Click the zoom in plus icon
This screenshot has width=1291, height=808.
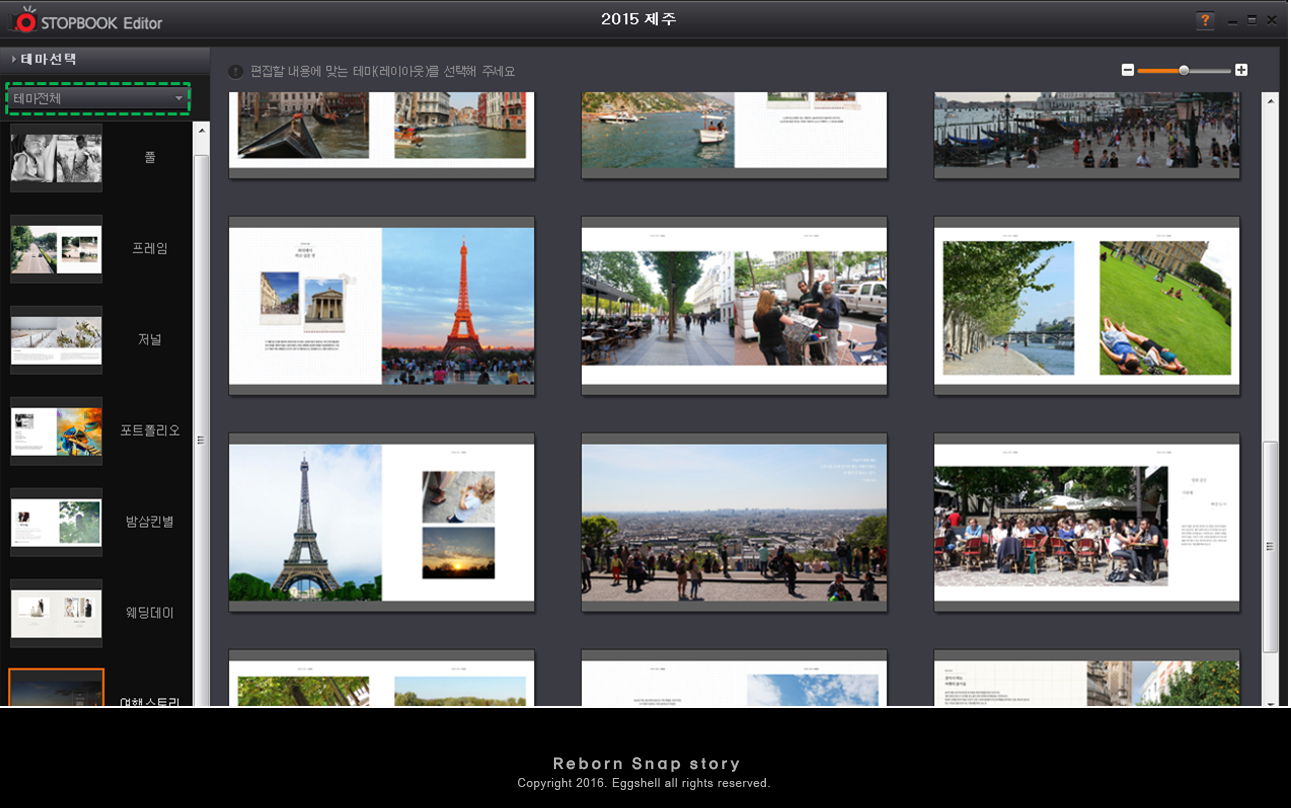pyautogui.click(x=1241, y=70)
